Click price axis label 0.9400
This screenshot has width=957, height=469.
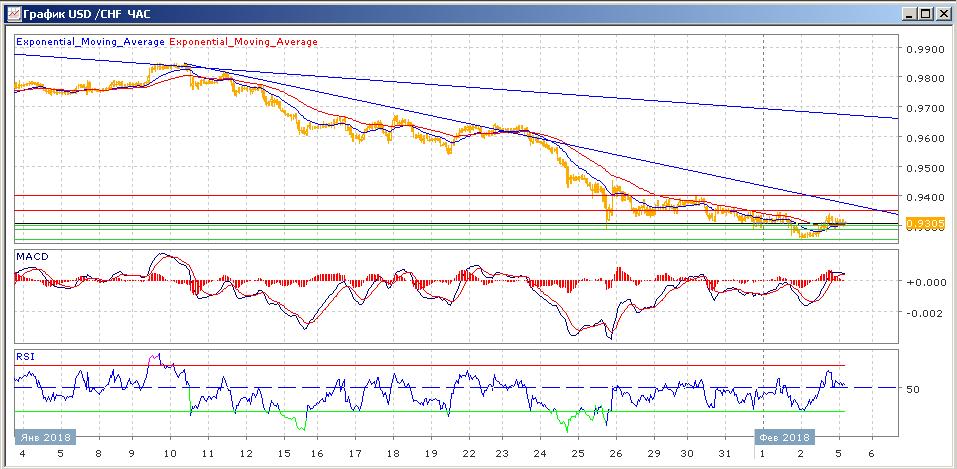(x=925, y=198)
